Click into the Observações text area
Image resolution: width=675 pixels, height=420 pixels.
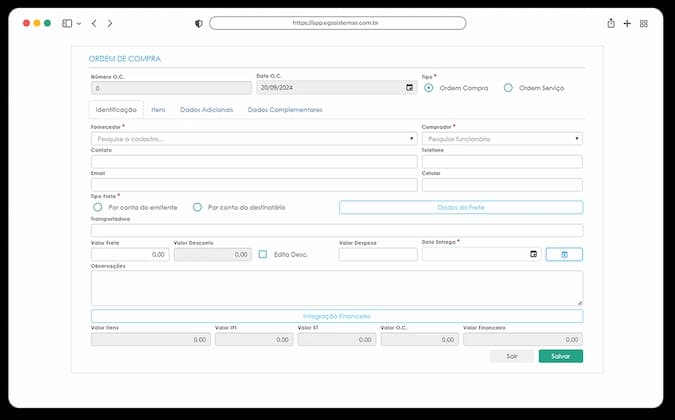point(337,288)
